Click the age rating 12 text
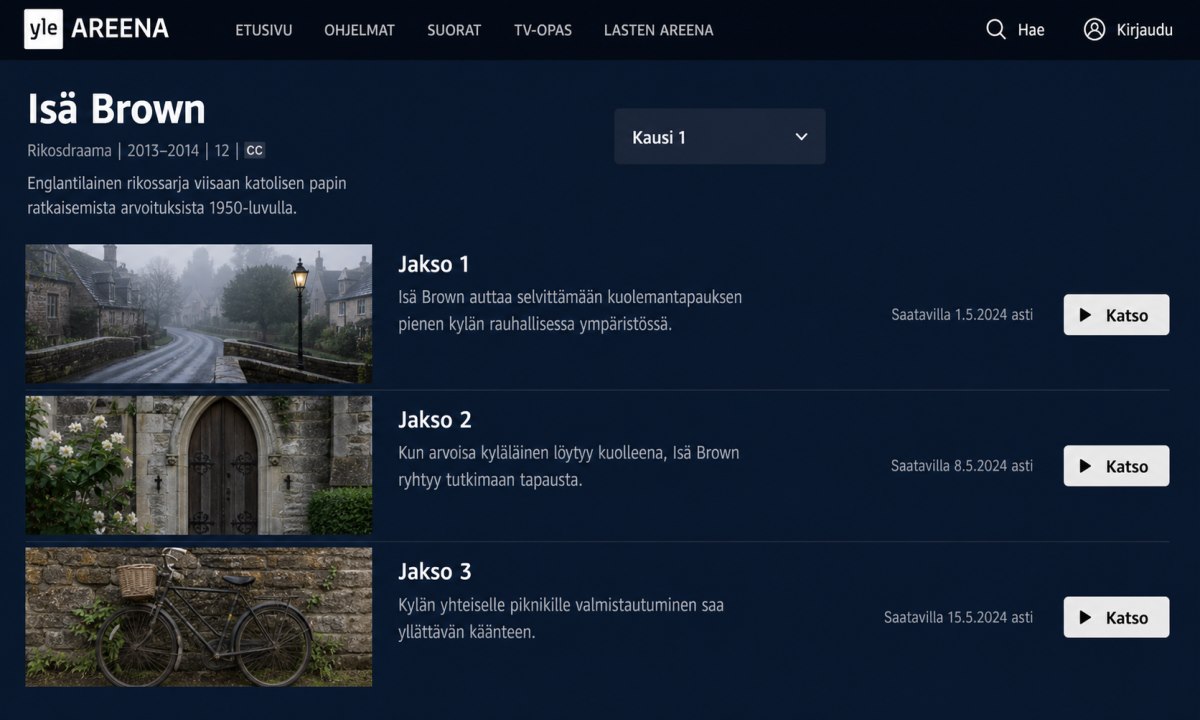Image resolution: width=1200 pixels, height=720 pixels. [x=222, y=151]
